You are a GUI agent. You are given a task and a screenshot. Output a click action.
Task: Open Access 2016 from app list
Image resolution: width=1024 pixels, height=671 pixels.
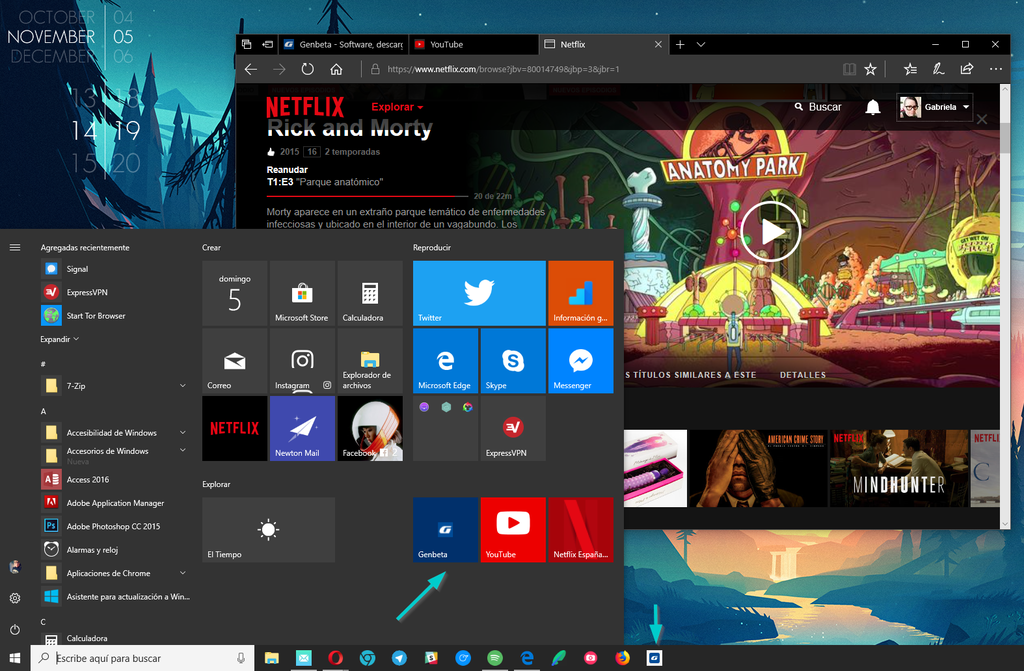tap(115, 480)
